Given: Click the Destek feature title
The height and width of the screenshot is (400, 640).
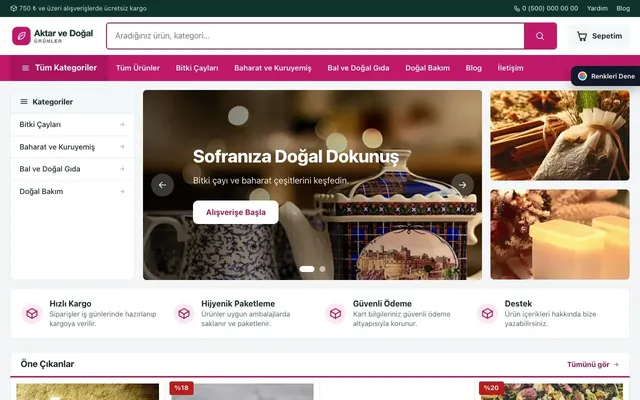Looking at the screenshot, I should [518, 304].
